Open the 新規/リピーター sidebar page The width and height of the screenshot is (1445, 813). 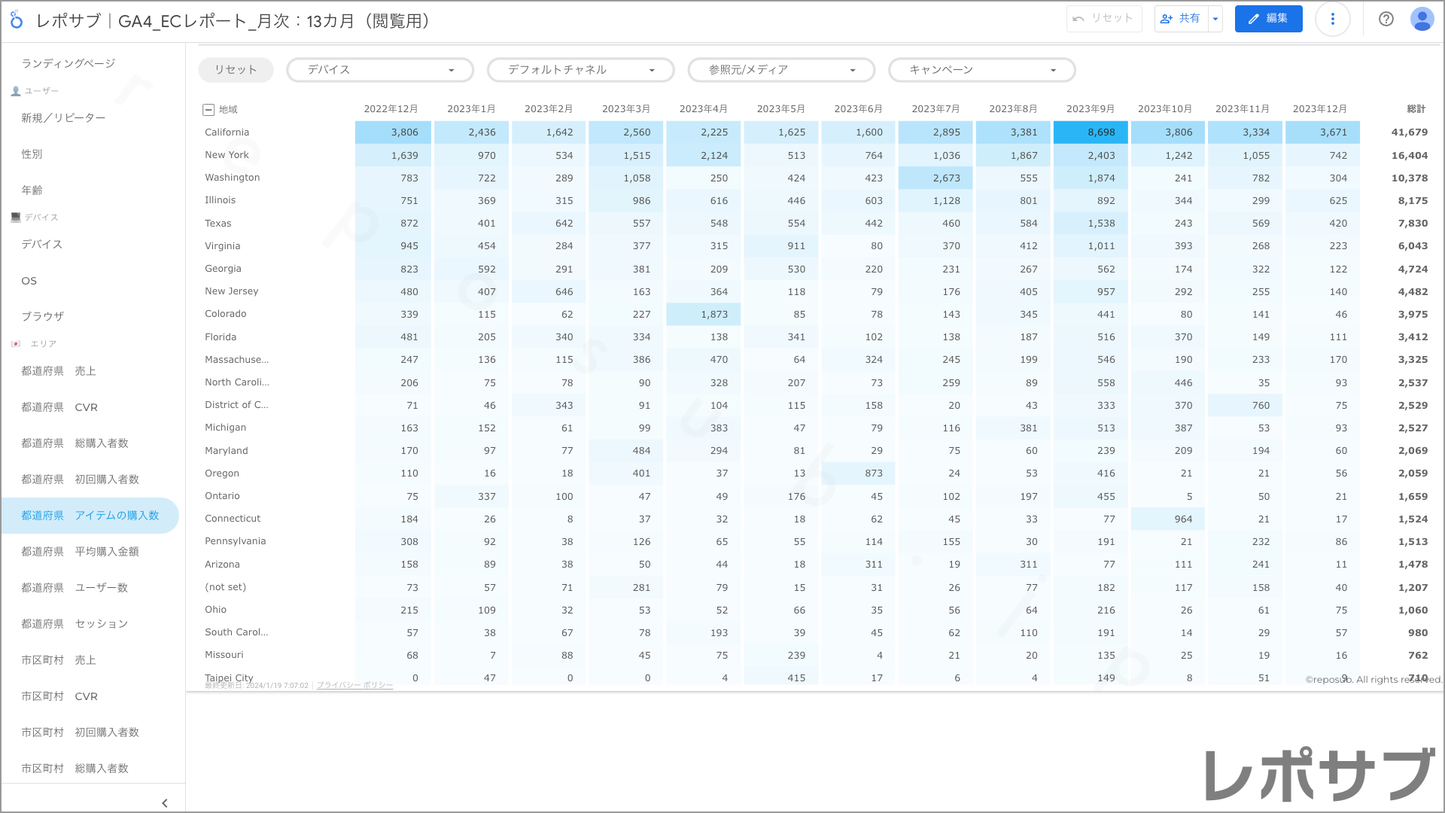point(63,118)
